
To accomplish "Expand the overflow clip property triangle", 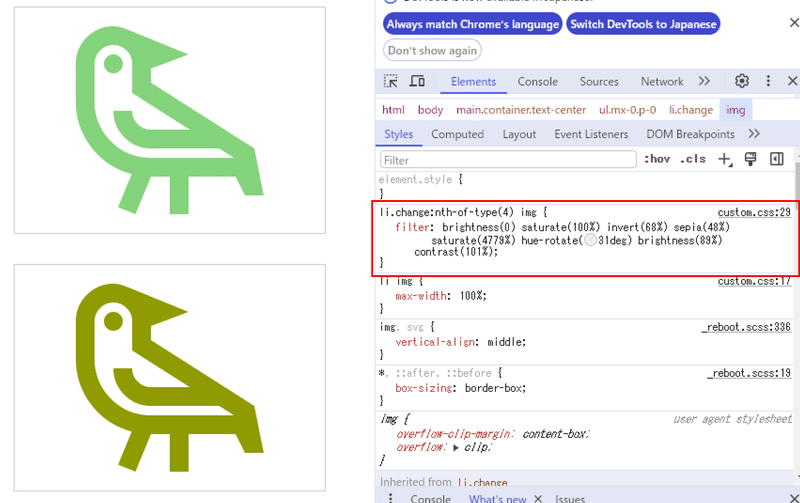I will [456, 447].
